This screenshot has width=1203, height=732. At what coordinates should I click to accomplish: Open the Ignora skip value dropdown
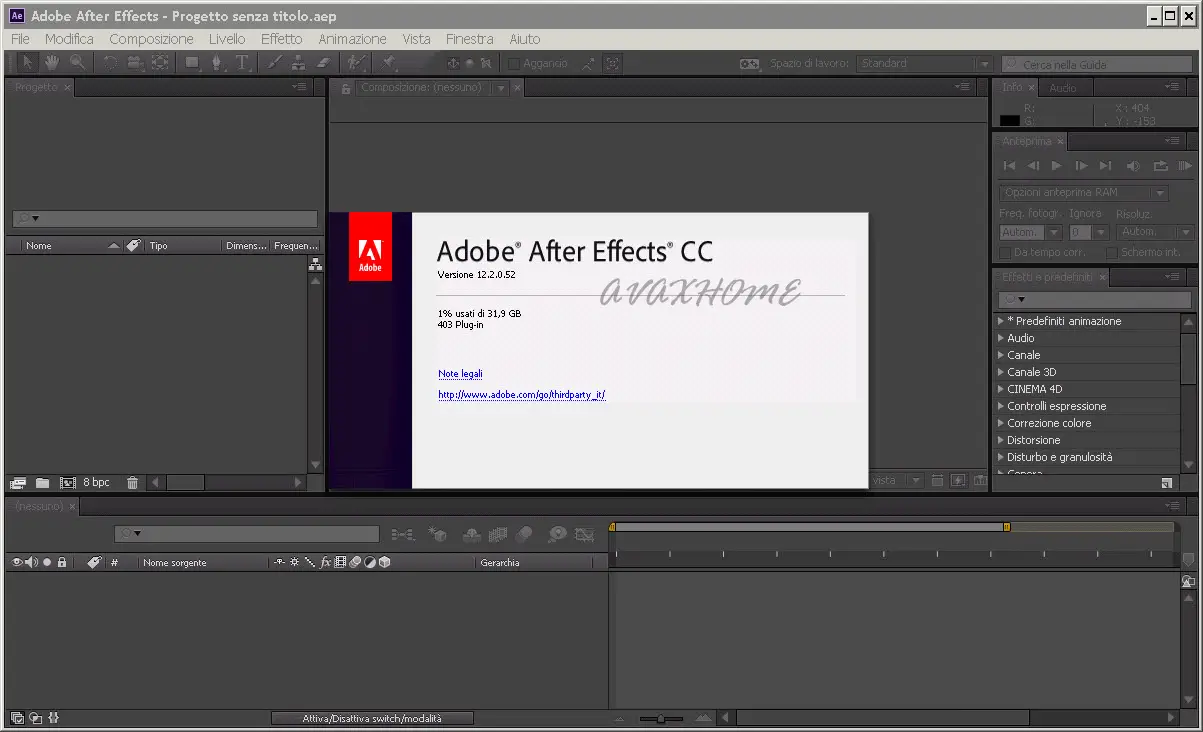[1088, 232]
